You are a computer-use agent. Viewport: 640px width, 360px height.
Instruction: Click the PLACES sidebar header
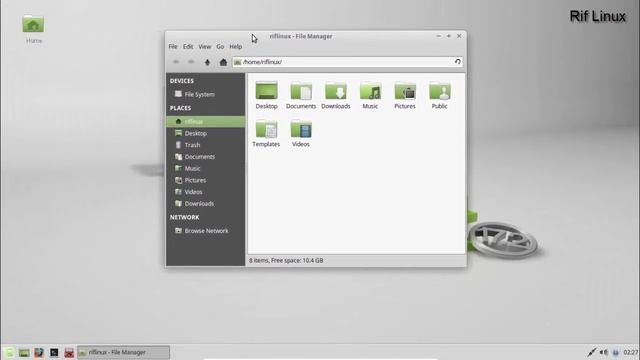point(180,108)
